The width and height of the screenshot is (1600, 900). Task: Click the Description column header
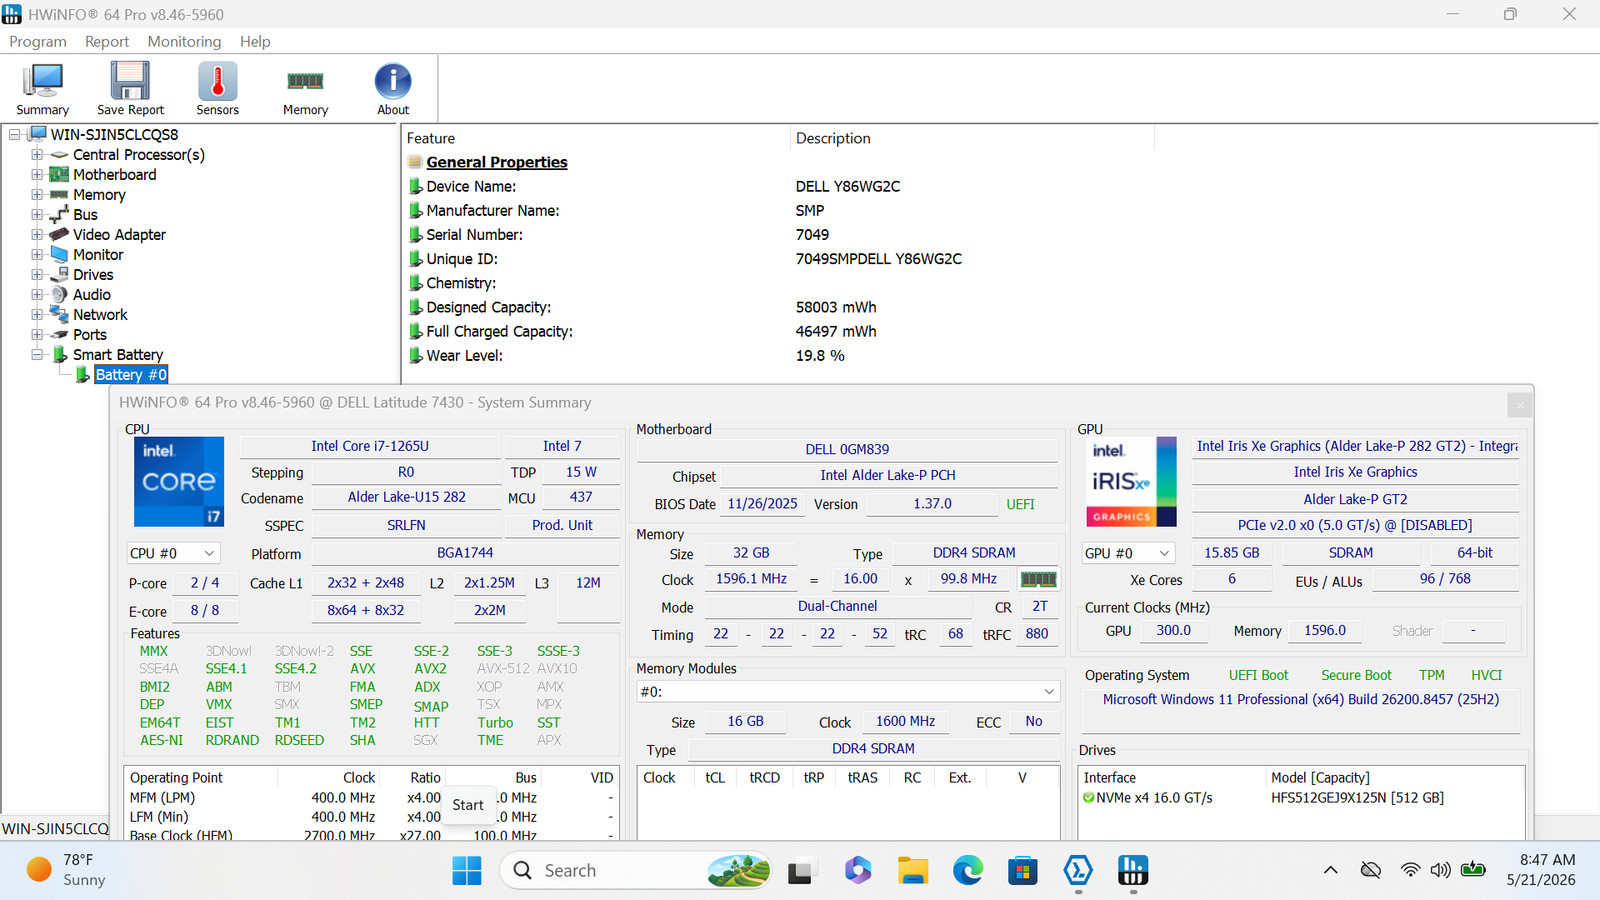pyautogui.click(x=972, y=139)
